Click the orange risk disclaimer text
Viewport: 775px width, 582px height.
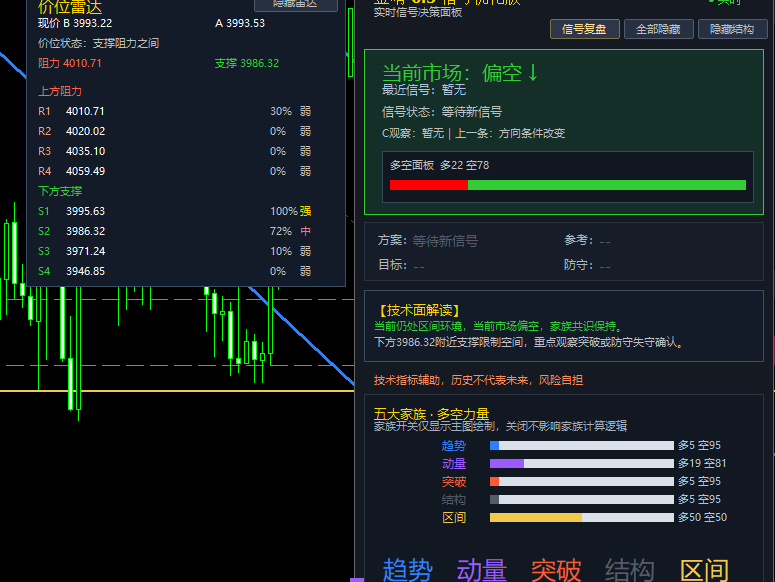coord(478,380)
